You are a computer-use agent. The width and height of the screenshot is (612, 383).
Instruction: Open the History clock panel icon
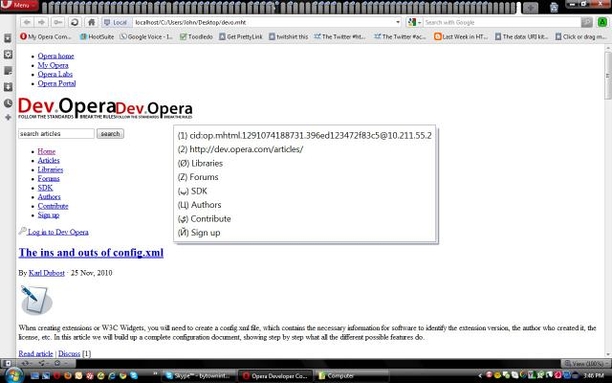click(8, 103)
